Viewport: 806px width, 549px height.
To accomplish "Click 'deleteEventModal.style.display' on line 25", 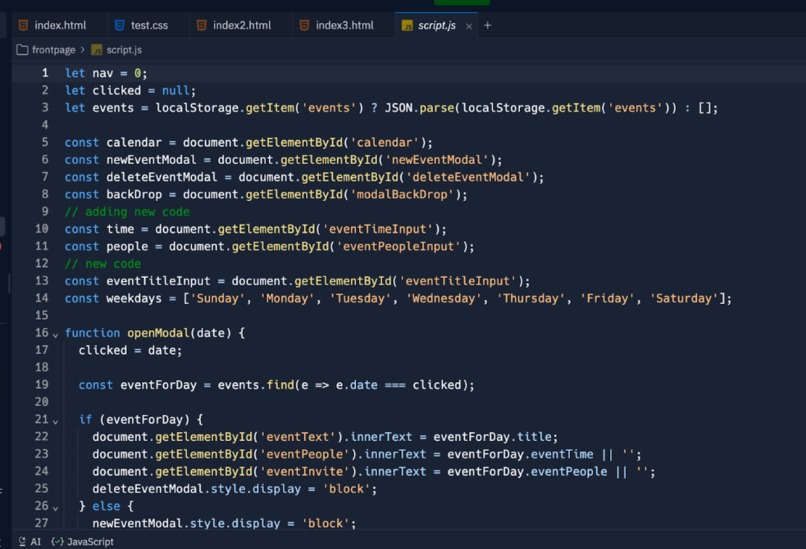I will [x=197, y=489].
